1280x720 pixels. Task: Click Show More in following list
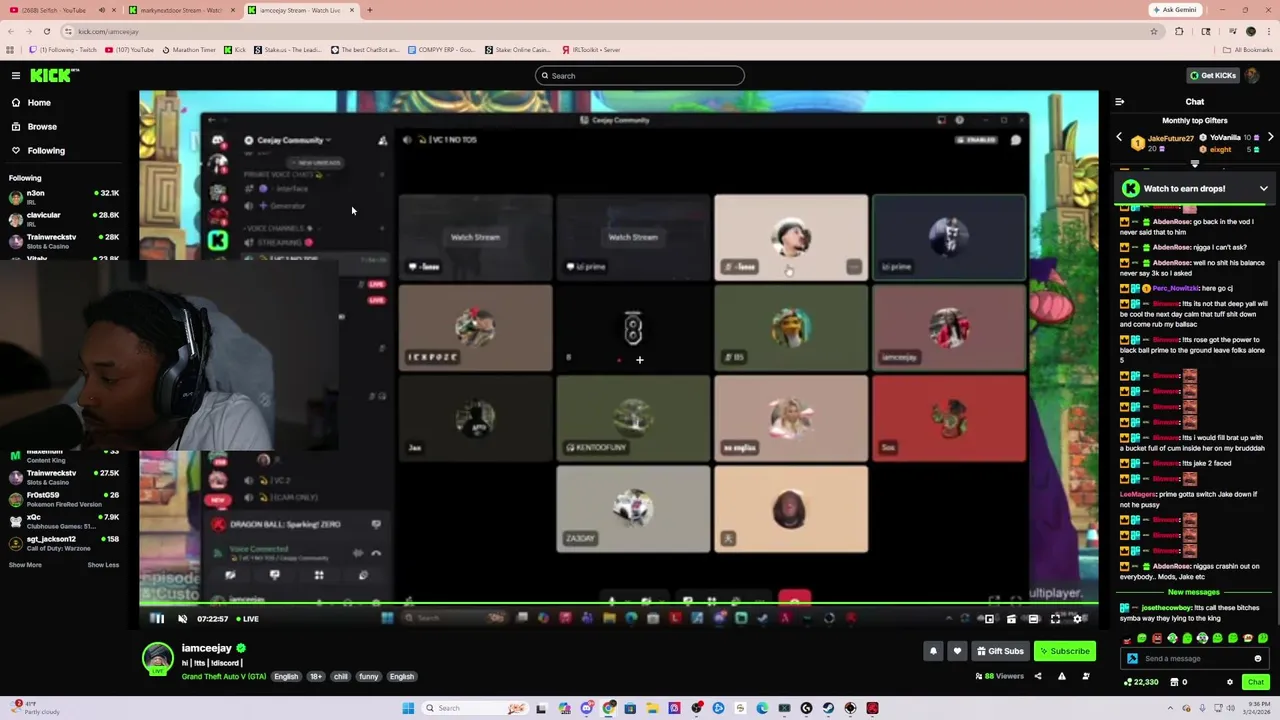pos(25,565)
